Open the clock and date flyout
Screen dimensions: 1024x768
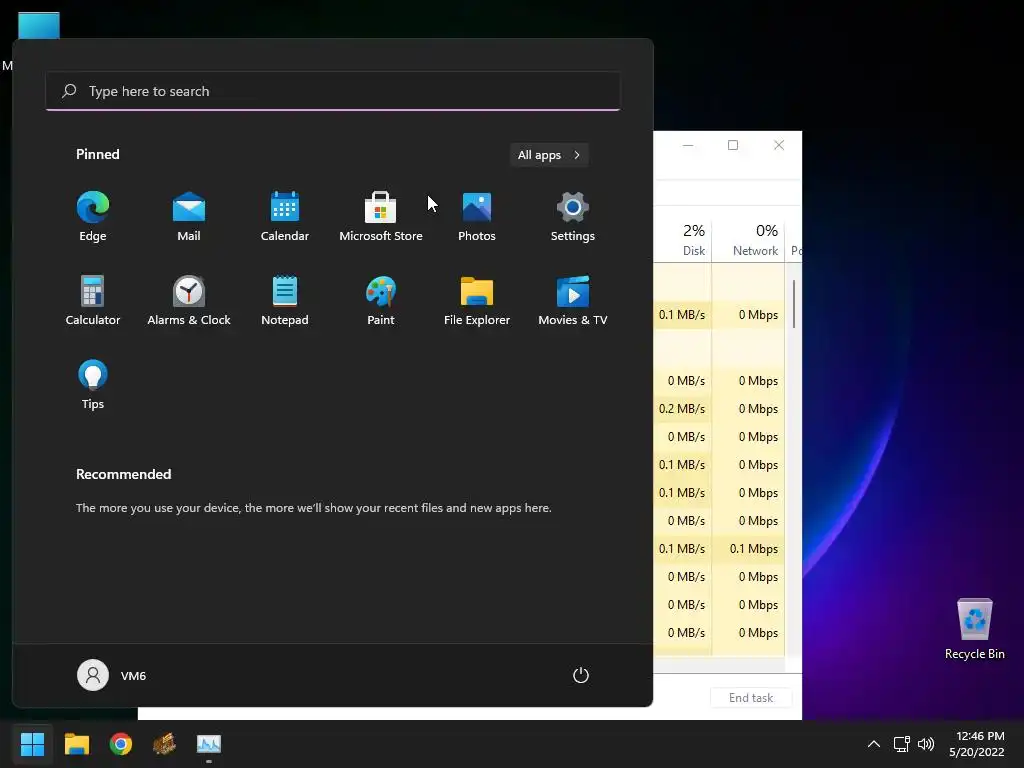point(977,744)
